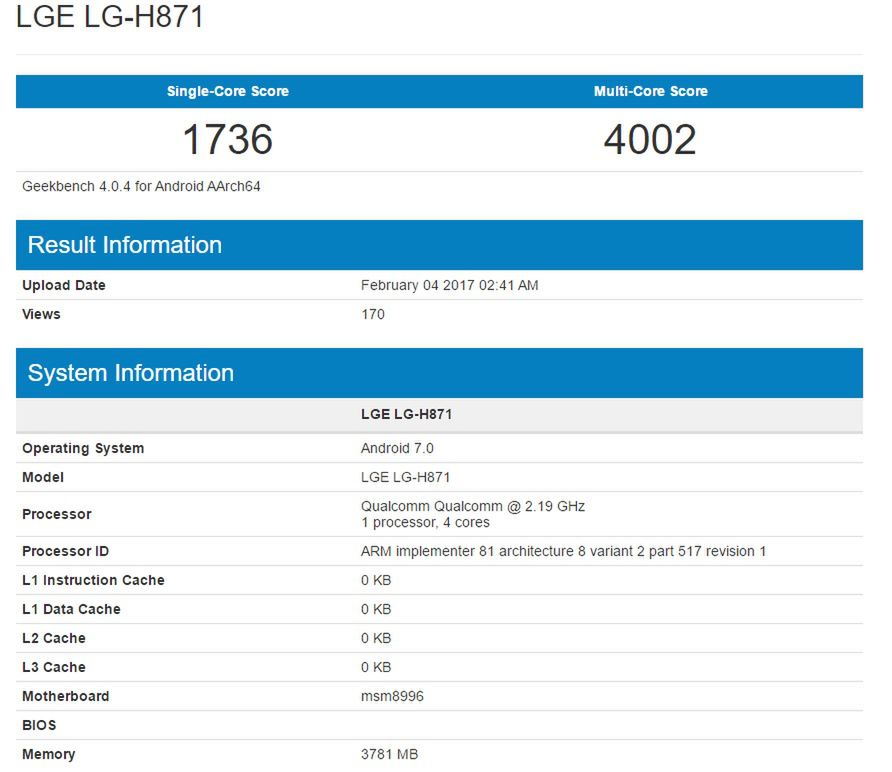Click the Model row LGE LG-H871
This screenshot has width=892, height=772.
coord(407,477)
